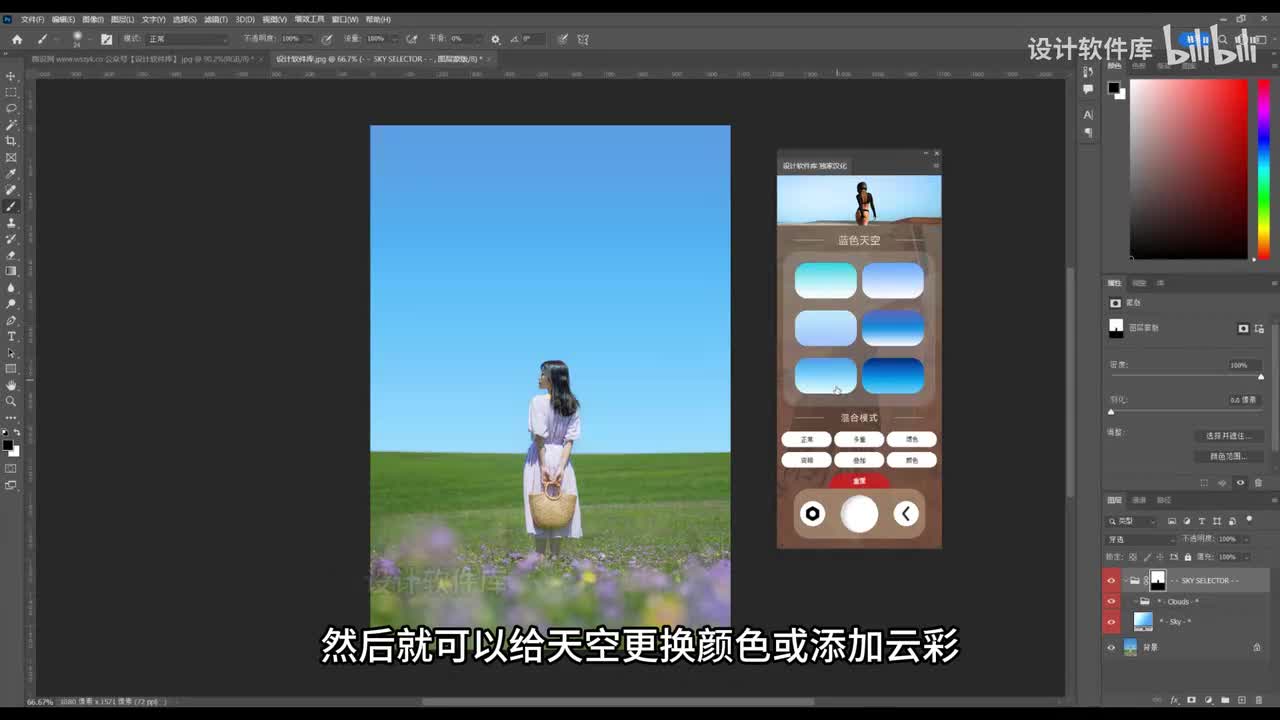Toggle visibility of the Clouds layer
Viewport: 1280px width, 720px height.
pos(1110,601)
